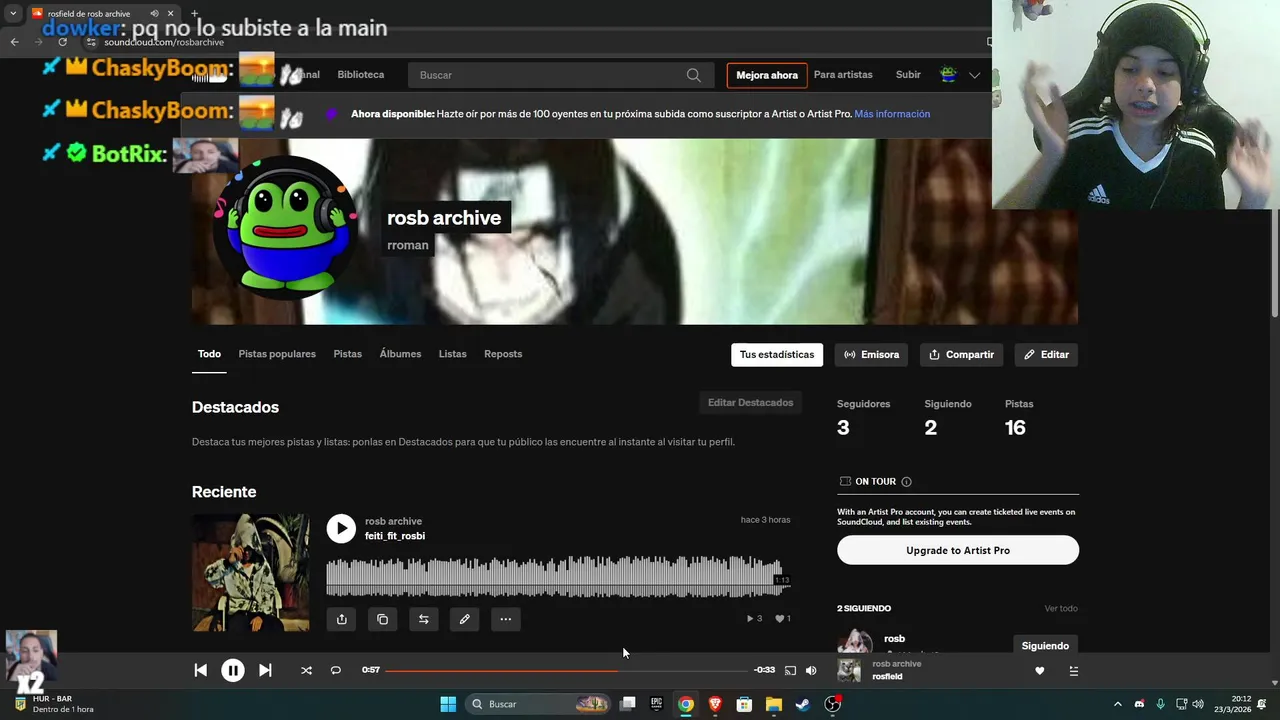Pause playback in the bottom player
This screenshot has height=720, width=1280.
click(x=232, y=671)
